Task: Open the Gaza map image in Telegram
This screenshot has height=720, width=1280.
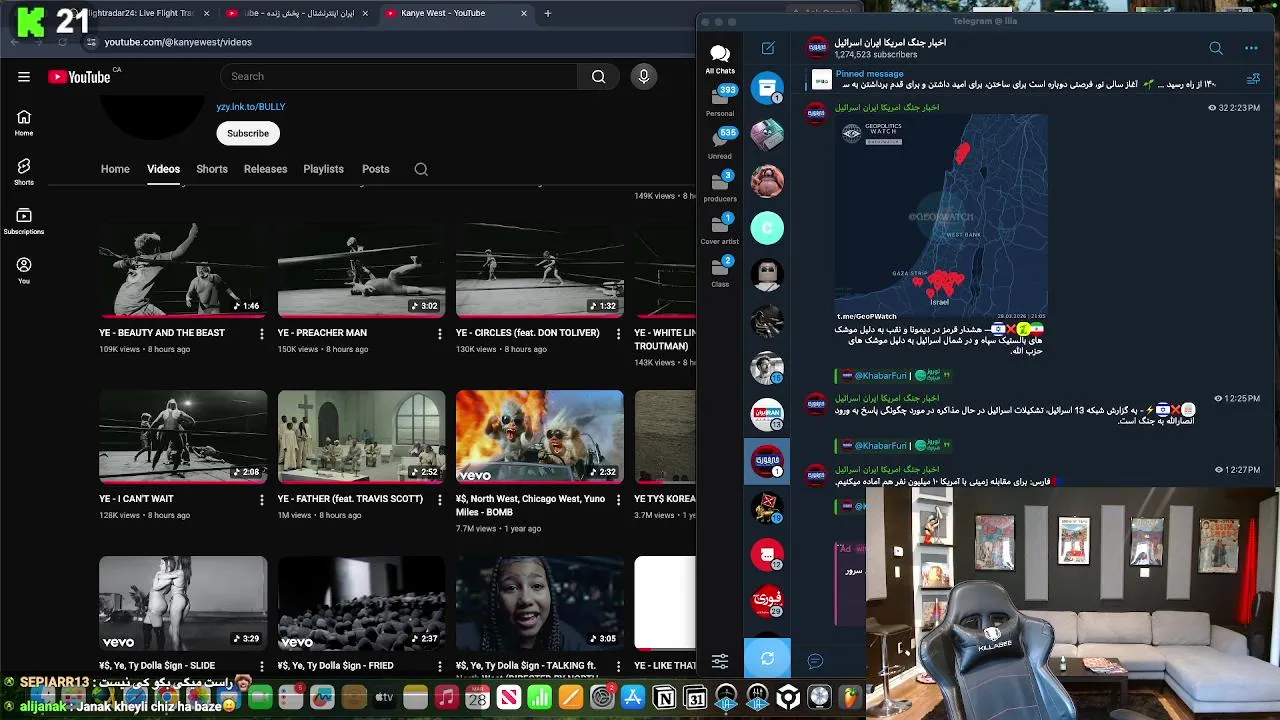Action: point(941,216)
